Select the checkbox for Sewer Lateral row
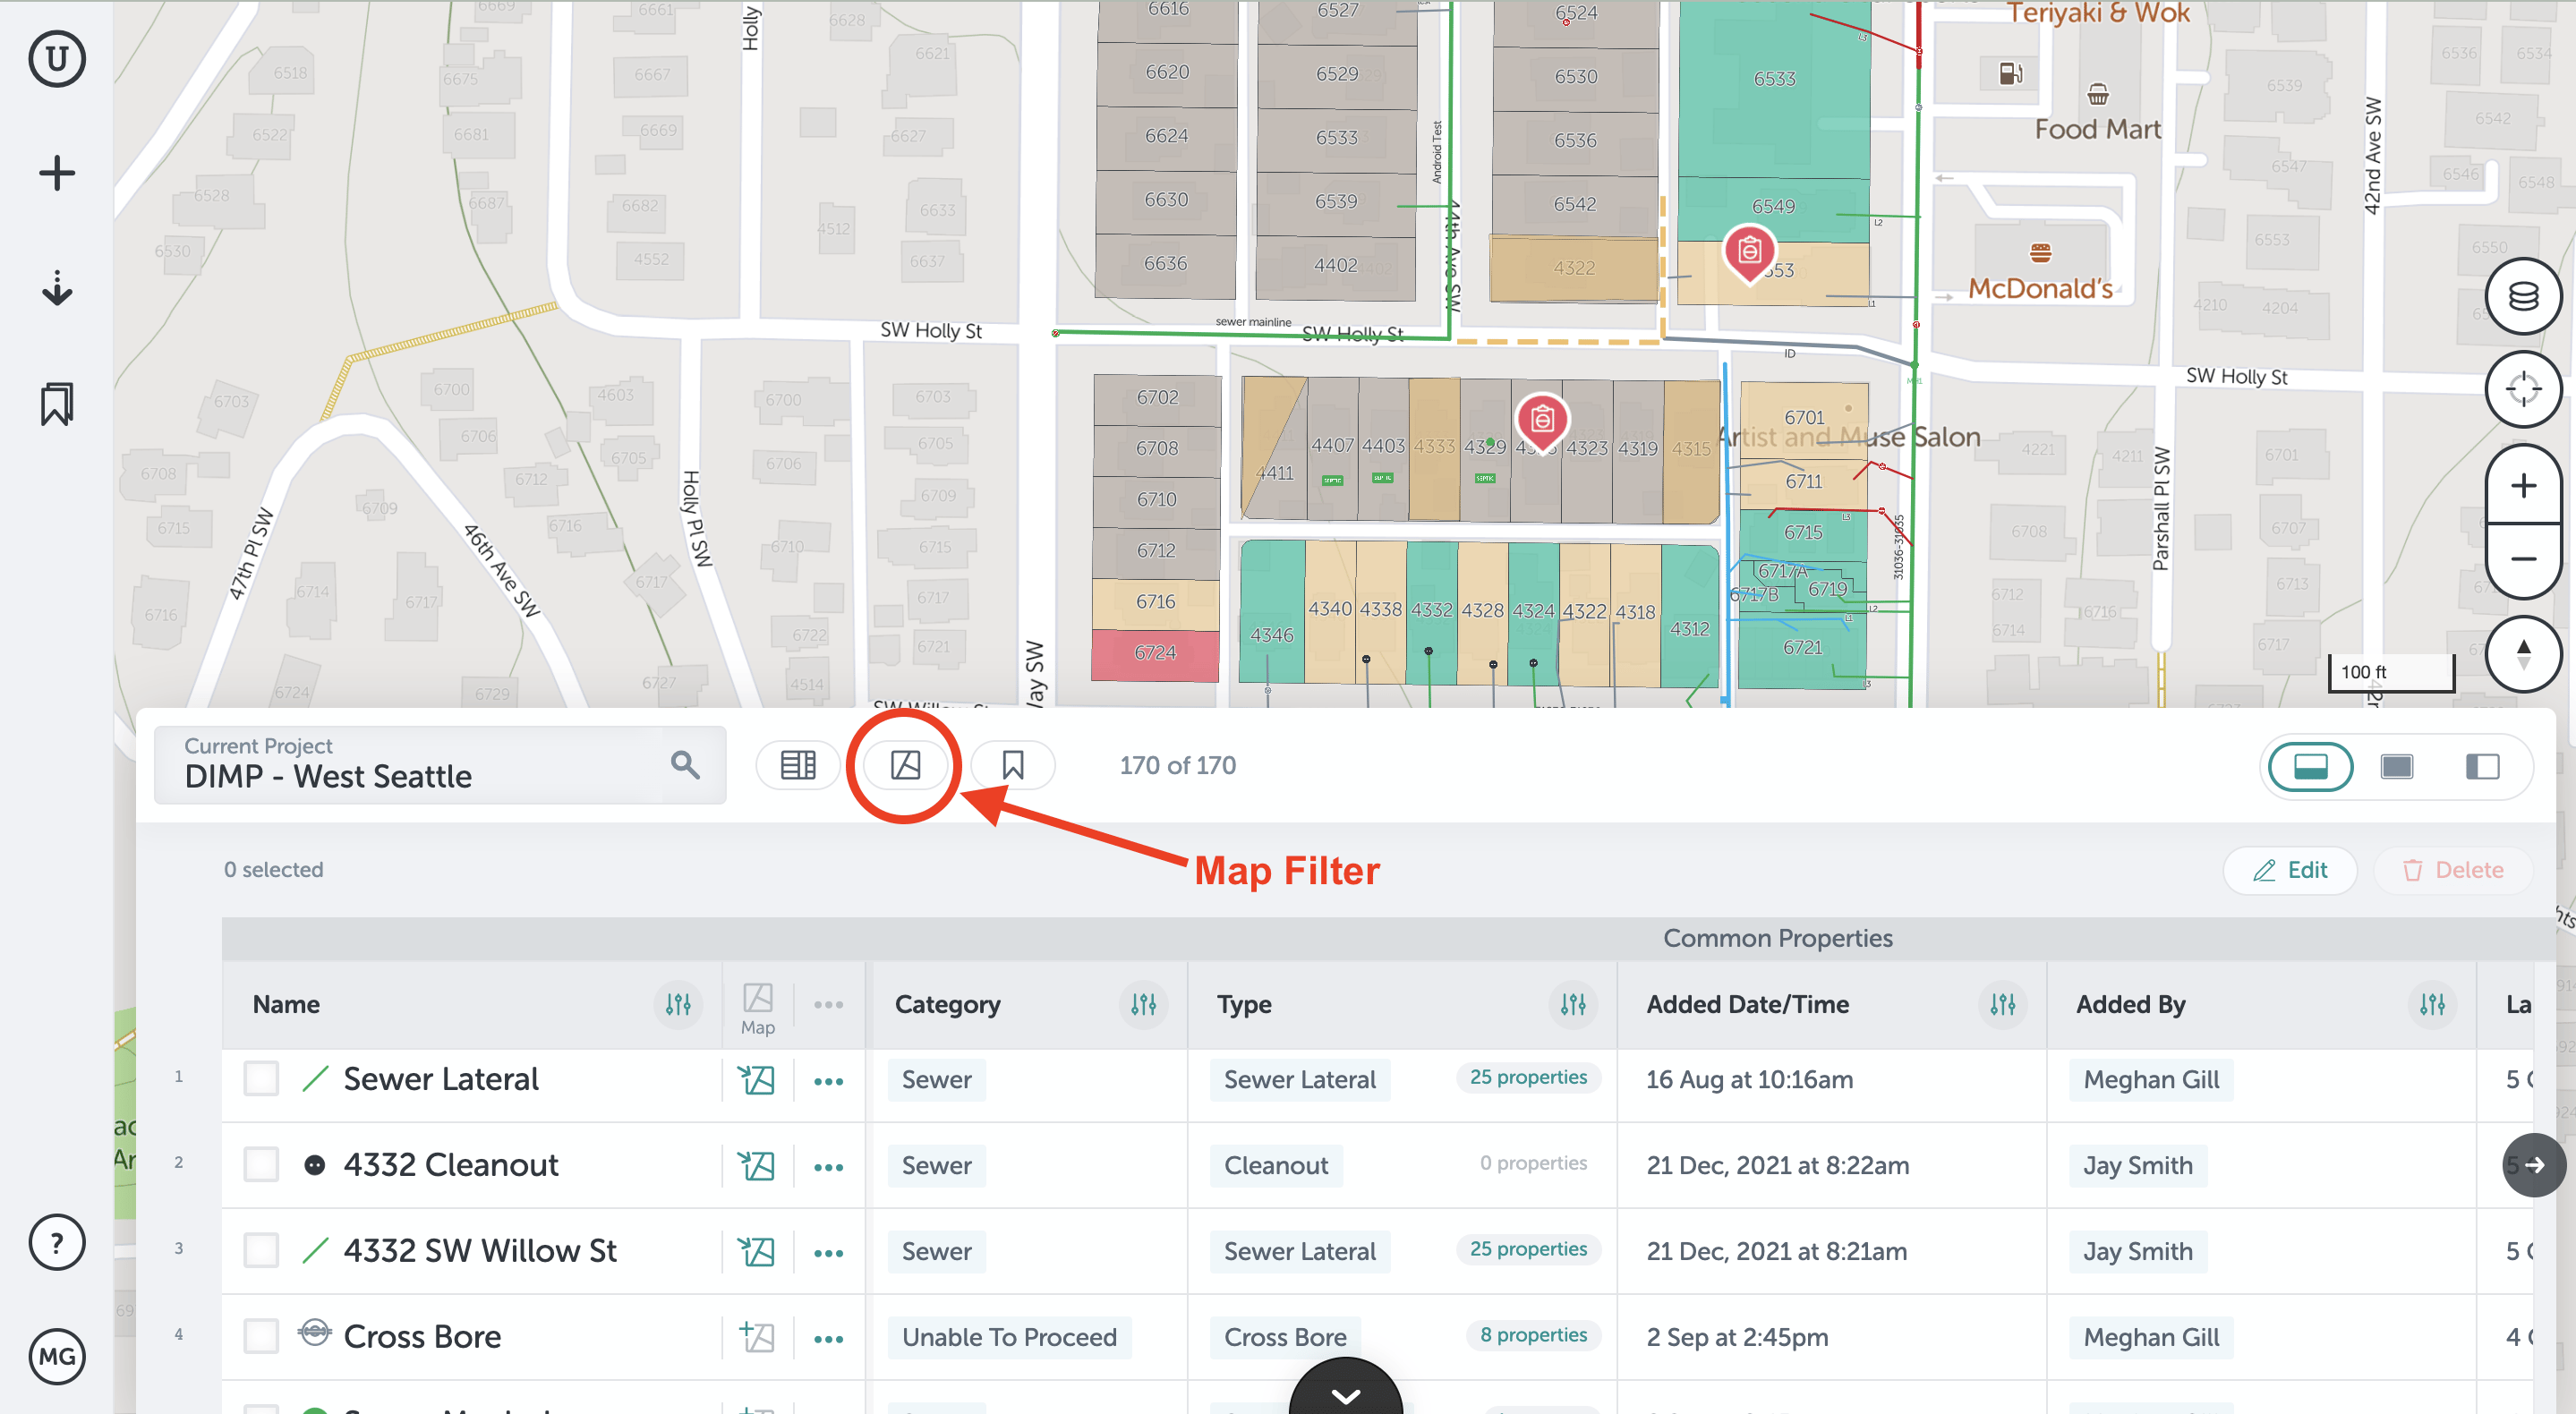This screenshot has width=2576, height=1414. pos(261,1078)
